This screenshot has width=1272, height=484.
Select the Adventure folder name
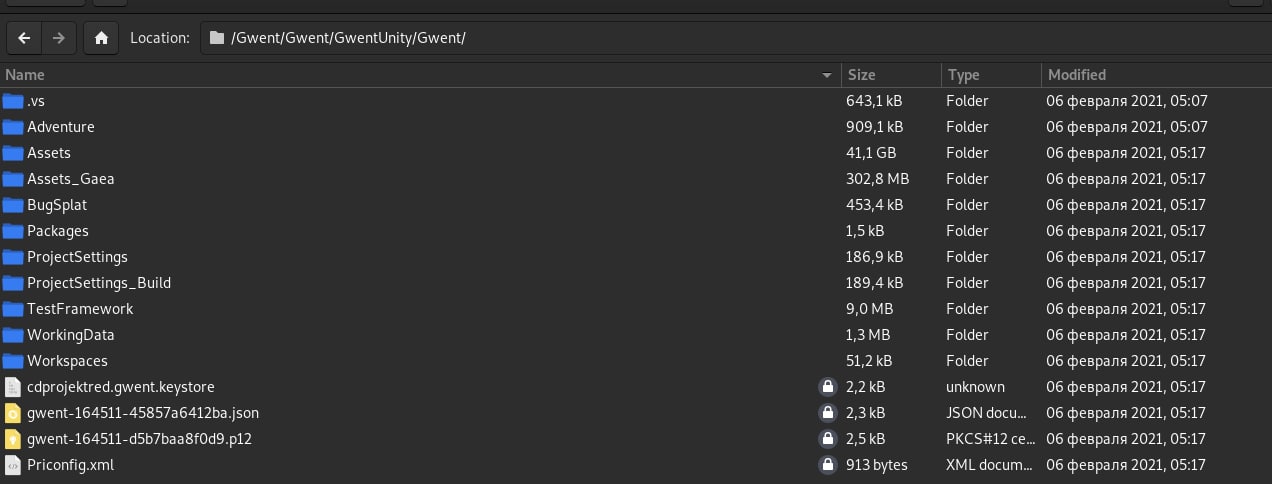tap(61, 127)
